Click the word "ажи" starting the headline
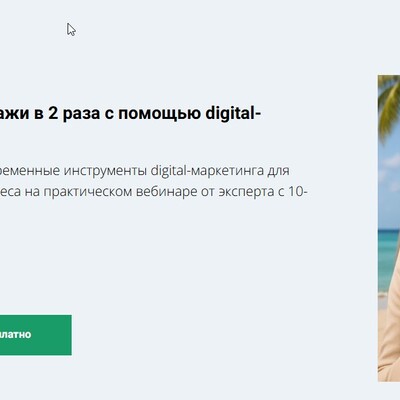Viewport: 400px width, 400px height. (16, 114)
